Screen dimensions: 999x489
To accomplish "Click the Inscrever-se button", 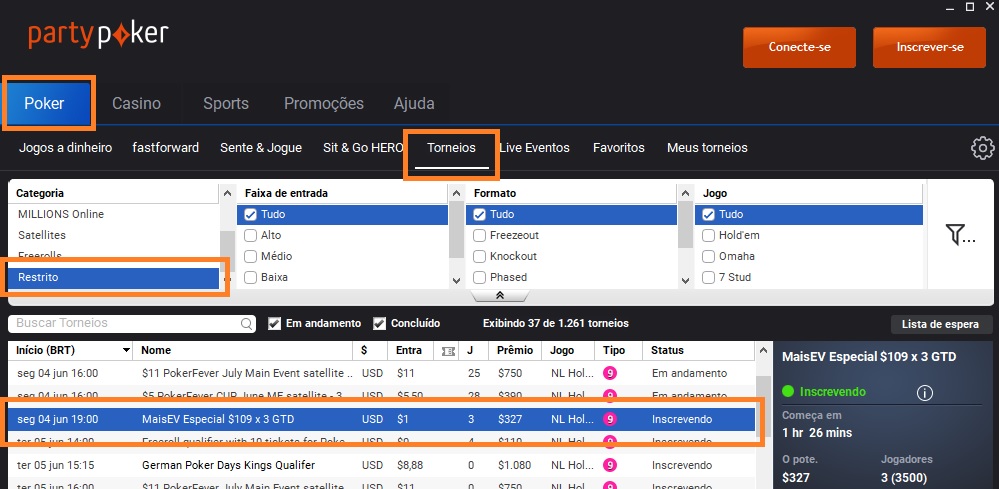I will (930, 47).
